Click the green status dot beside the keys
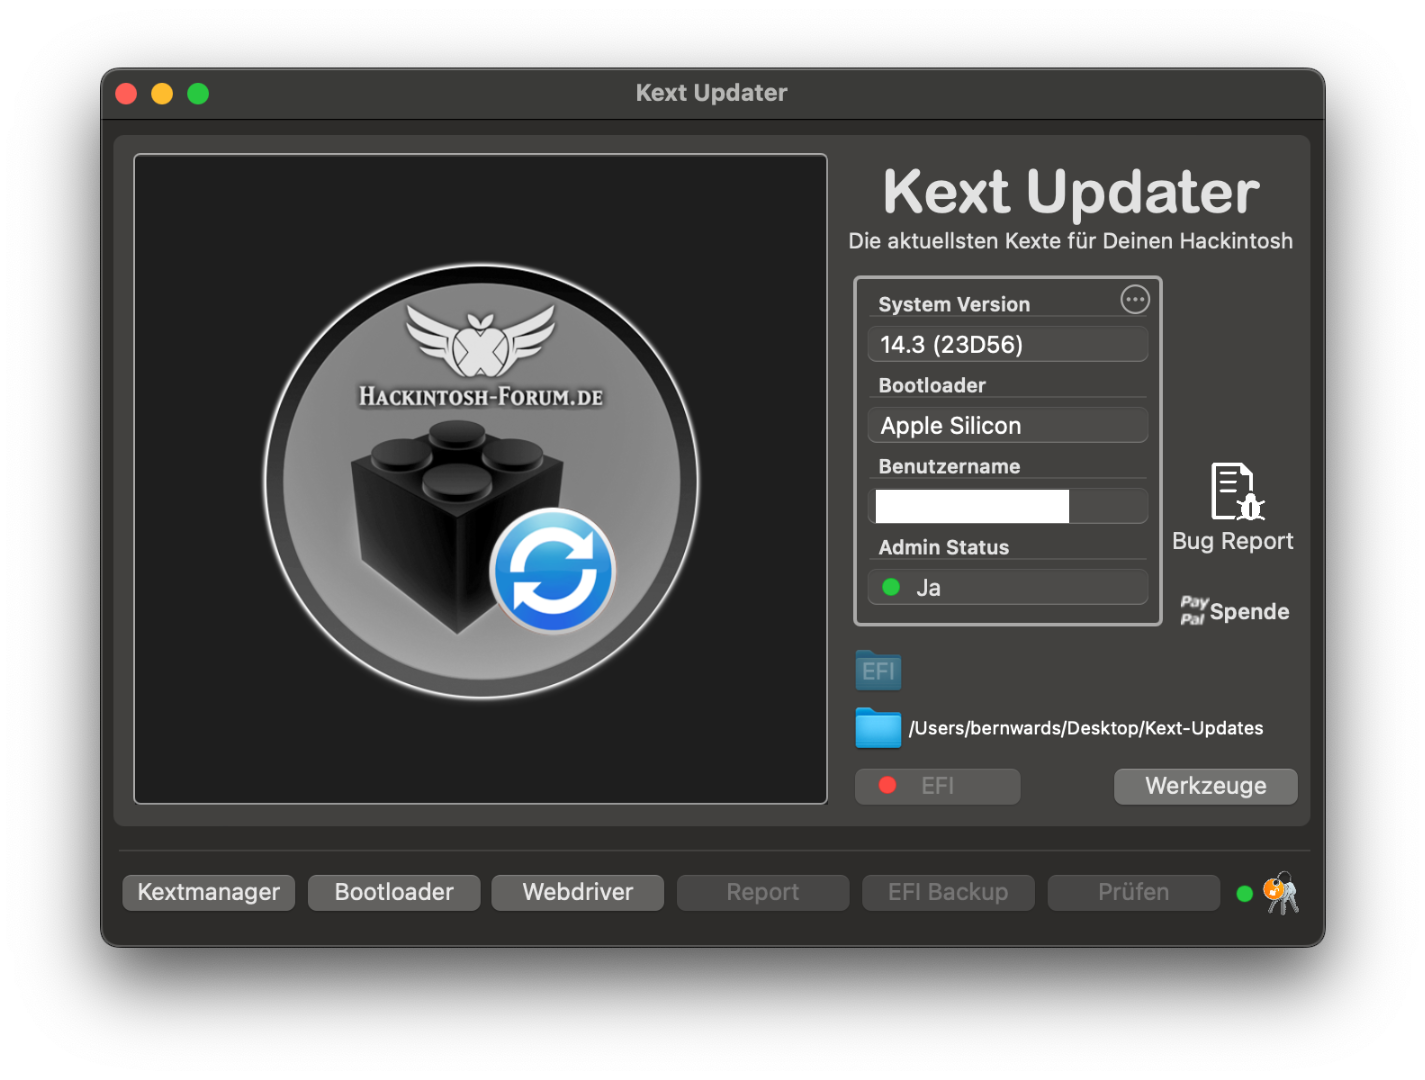The width and height of the screenshot is (1425, 1080). [x=1245, y=894]
